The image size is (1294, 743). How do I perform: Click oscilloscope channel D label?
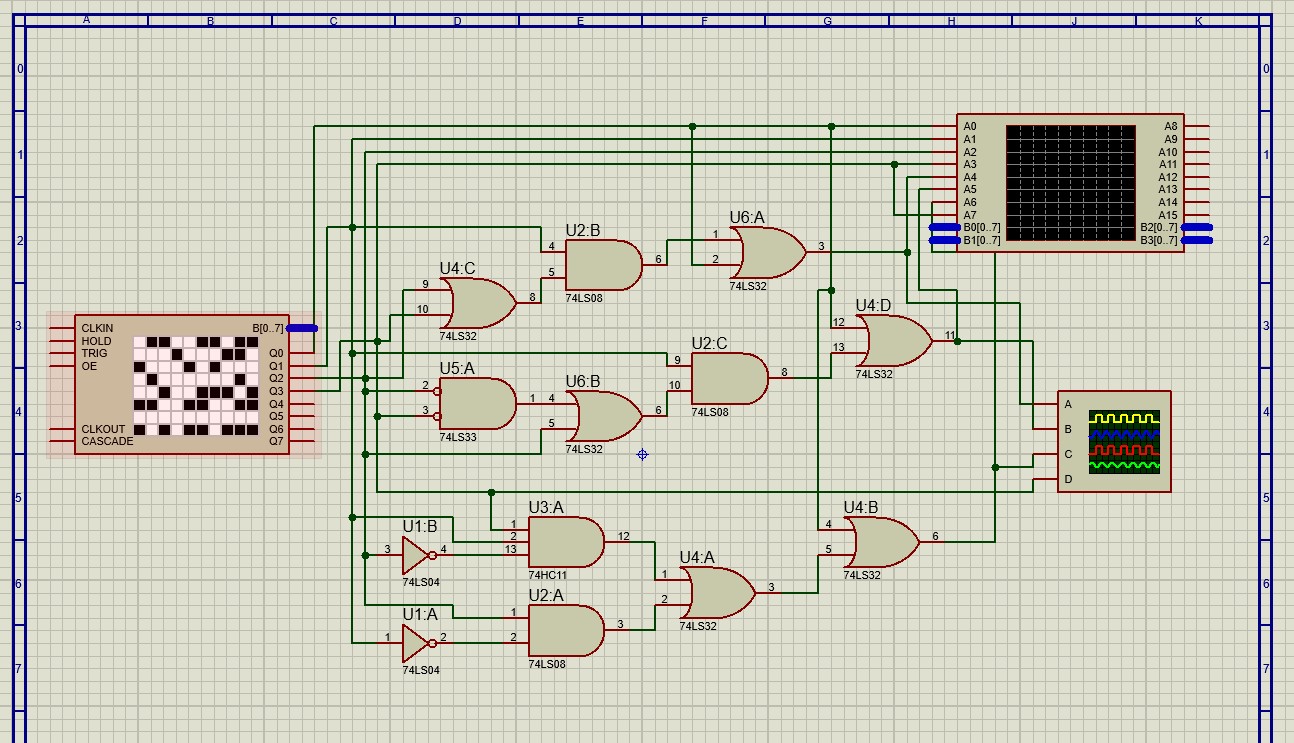point(1068,479)
